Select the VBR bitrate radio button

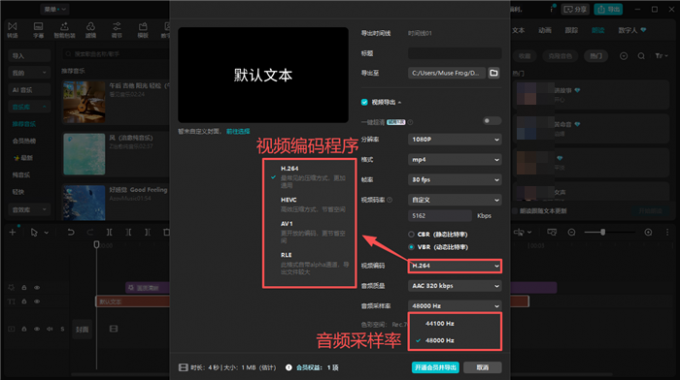tap(411, 247)
